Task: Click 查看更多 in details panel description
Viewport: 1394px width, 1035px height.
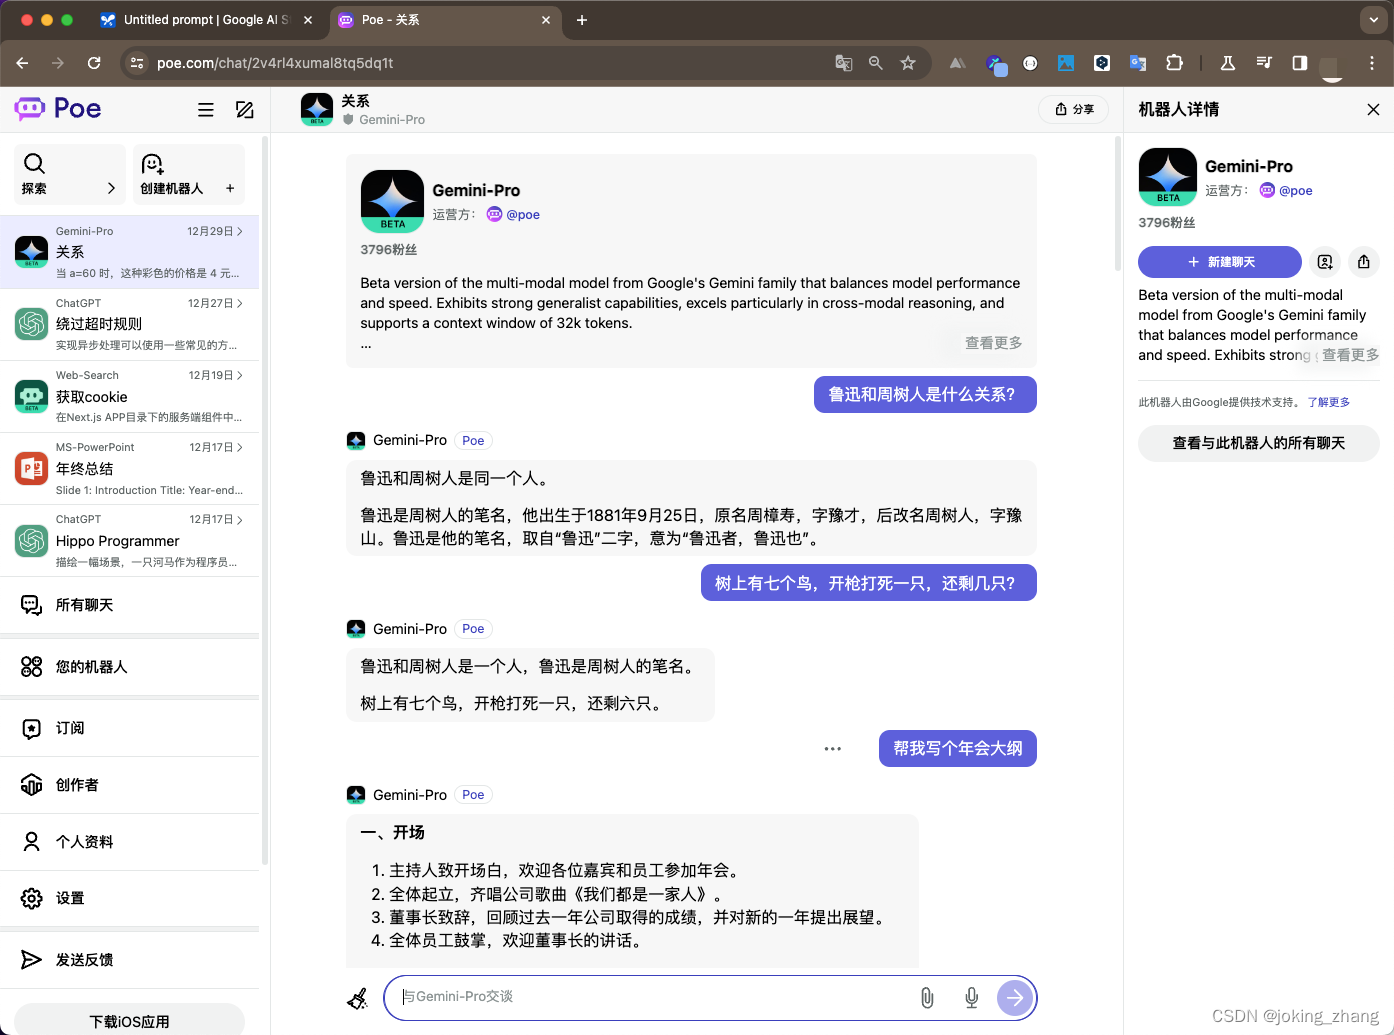Action: point(1350,355)
